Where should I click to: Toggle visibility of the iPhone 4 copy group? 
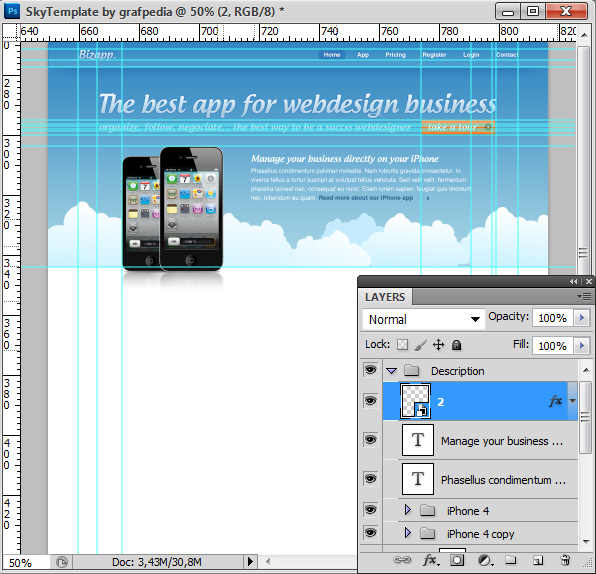[371, 533]
